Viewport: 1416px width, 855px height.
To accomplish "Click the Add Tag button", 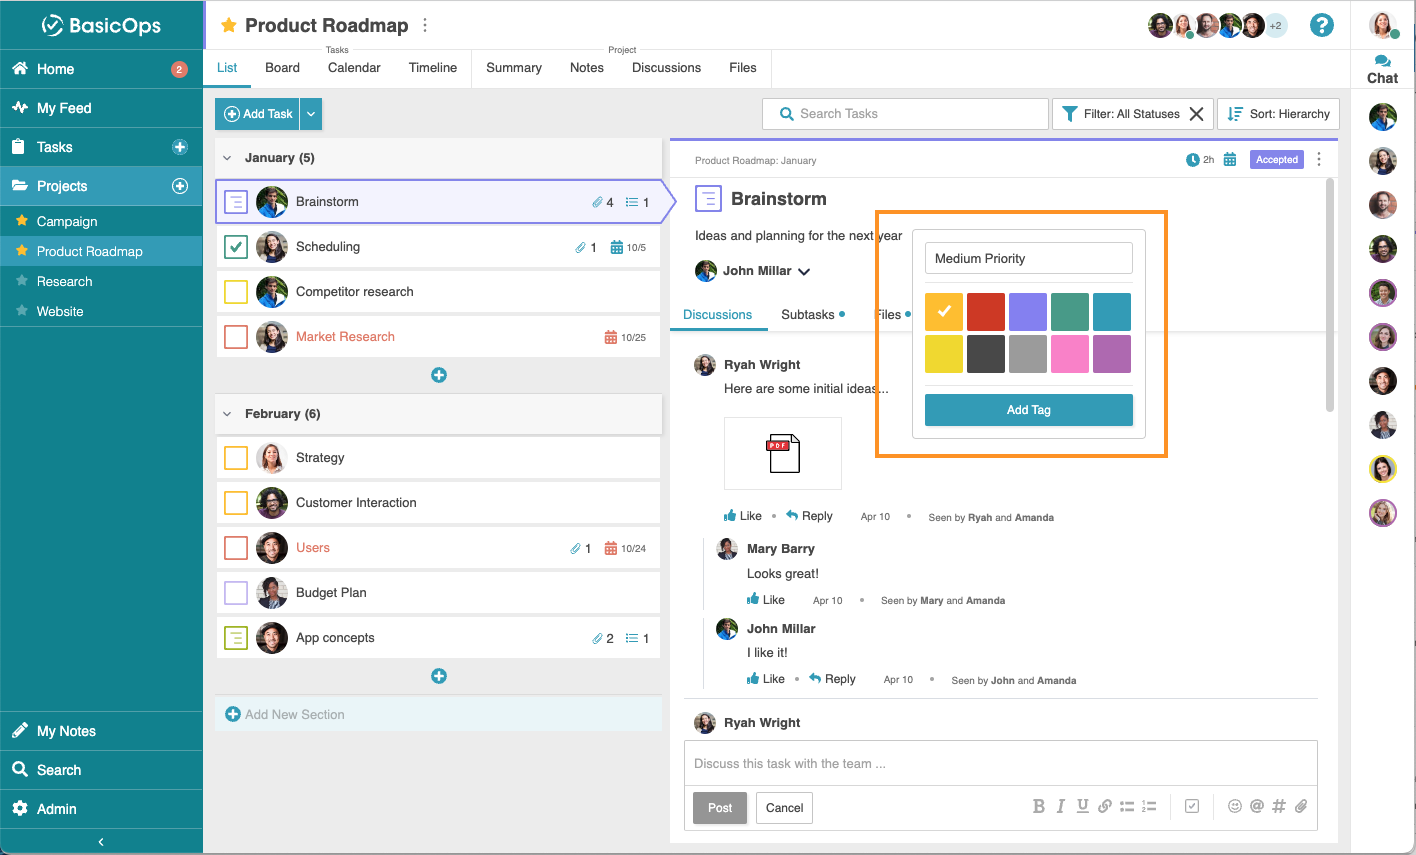I will (1028, 410).
